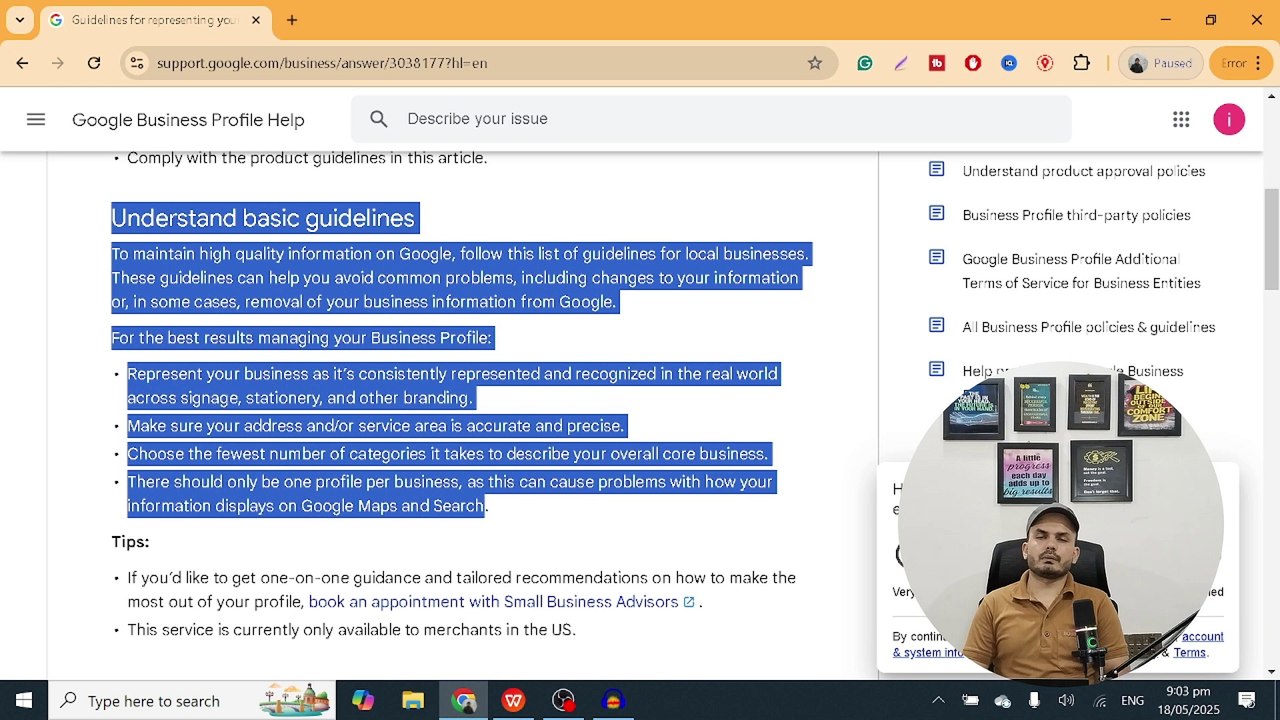This screenshot has width=1280, height=720.
Task: Click the scrollbar down arrow
Action: click(1271, 671)
